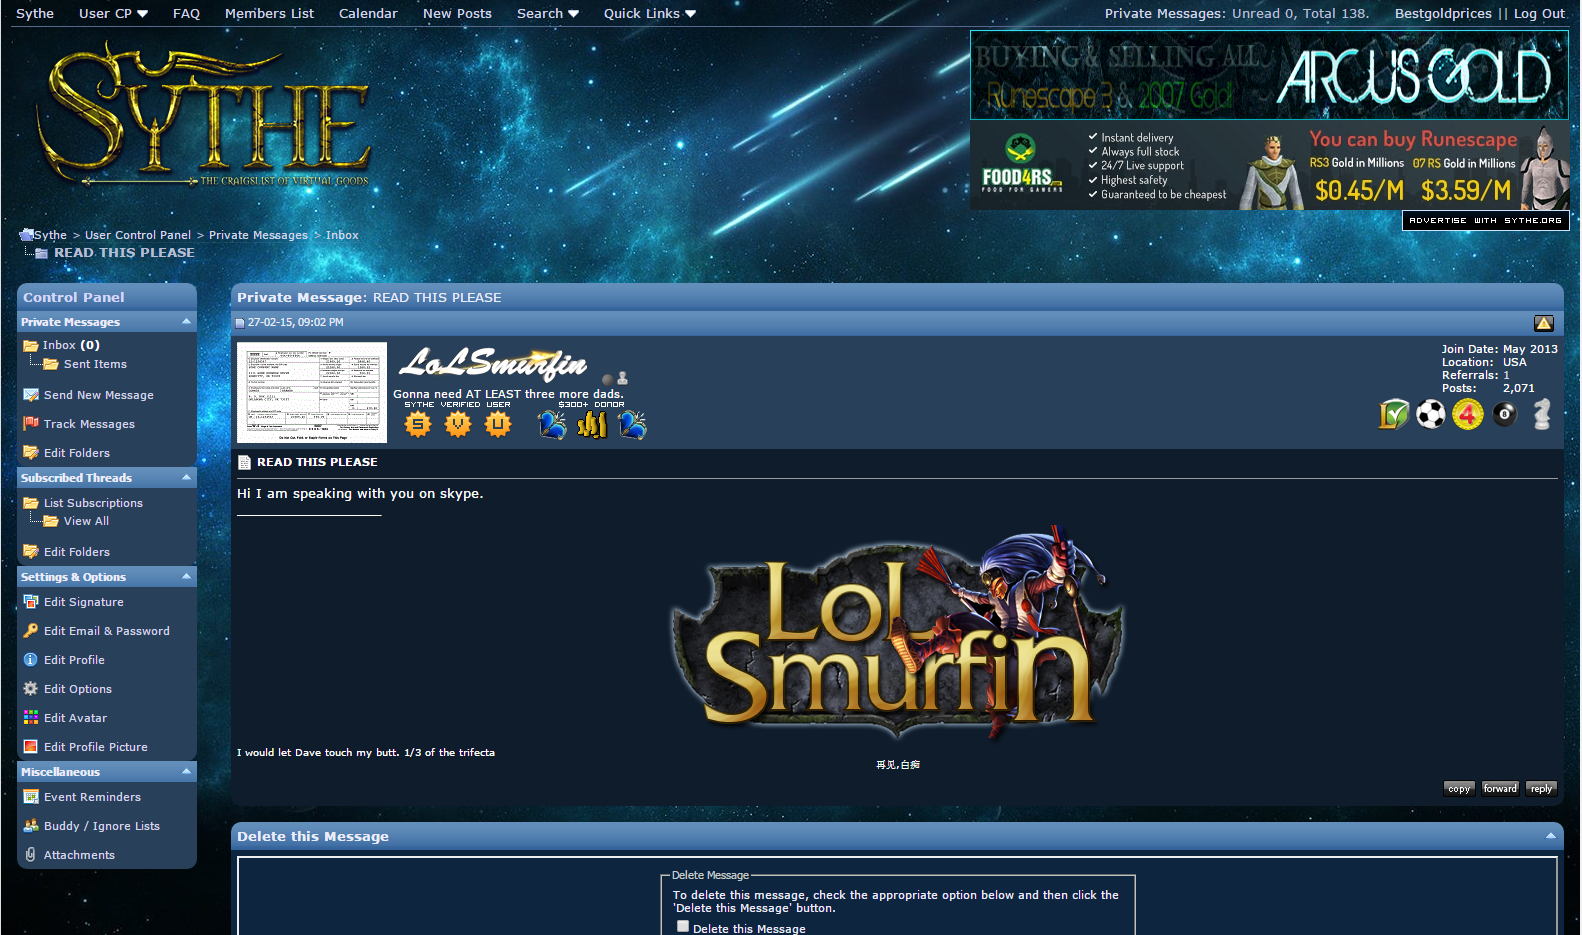Open the FAQ menu item
The image size is (1582, 935).
[x=186, y=13]
